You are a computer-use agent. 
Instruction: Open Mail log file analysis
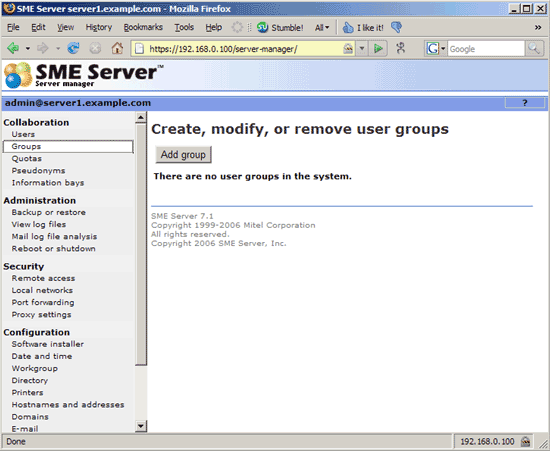point(54,237)
